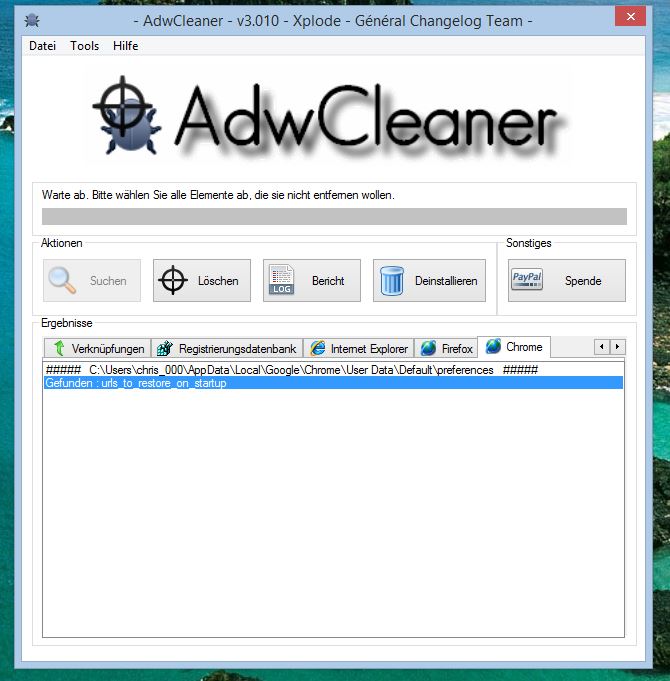Switch to the Verknüpfungen tab
This screenshot has width=670, height=681.
click(x=98, y=348)
